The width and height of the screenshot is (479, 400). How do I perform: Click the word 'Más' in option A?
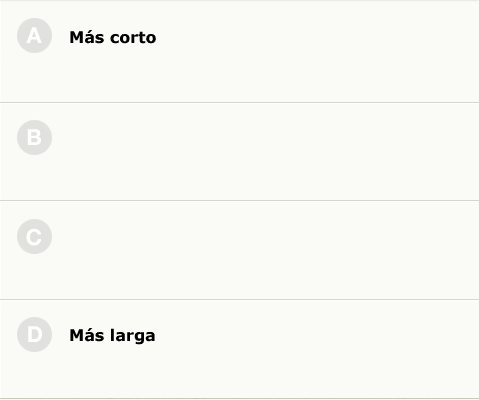coord(87,37)
